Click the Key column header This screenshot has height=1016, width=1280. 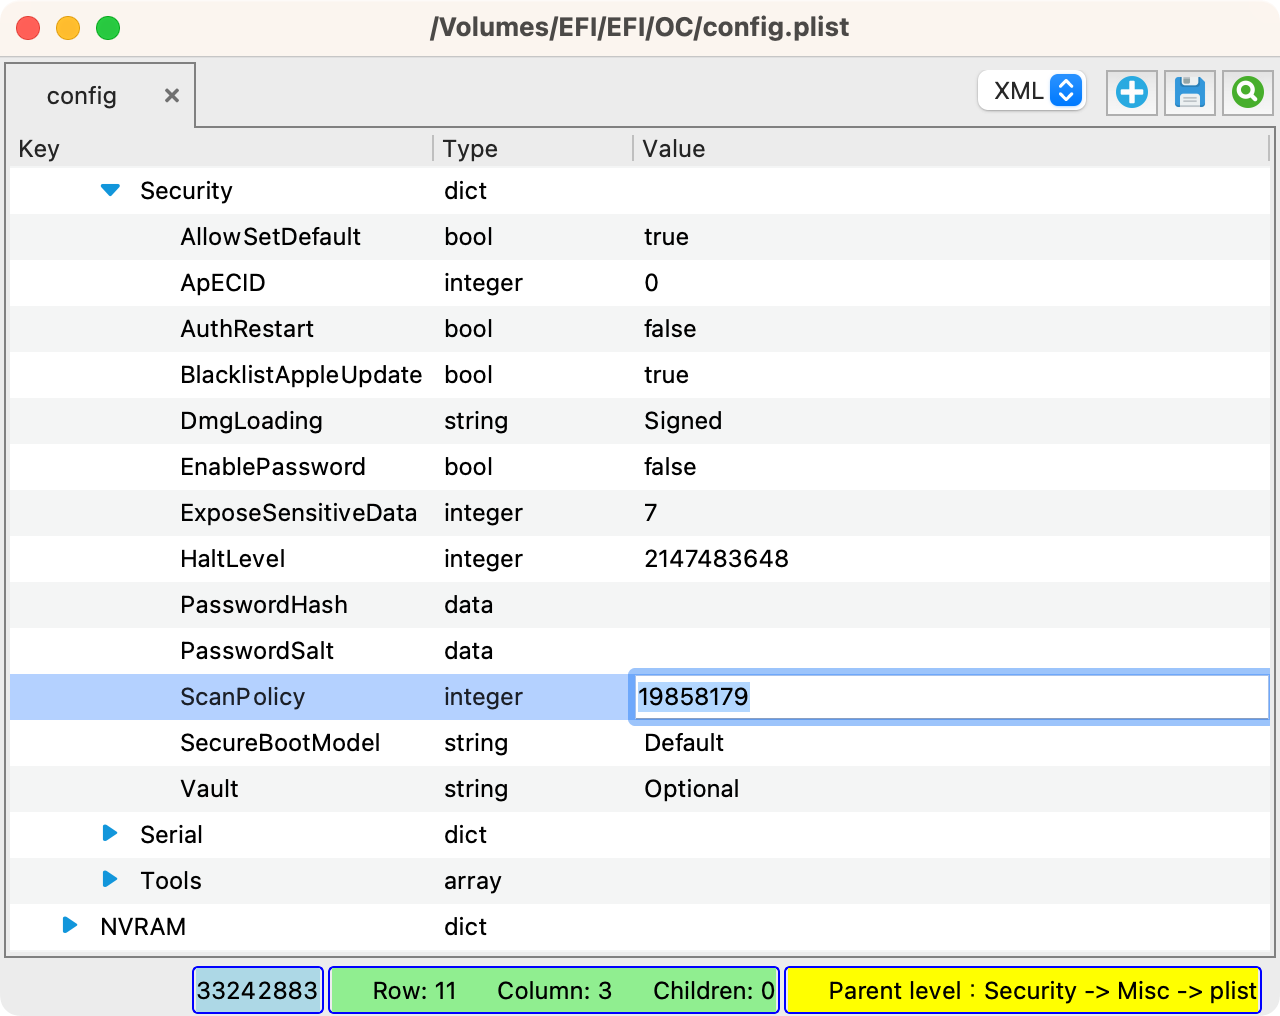39,149
